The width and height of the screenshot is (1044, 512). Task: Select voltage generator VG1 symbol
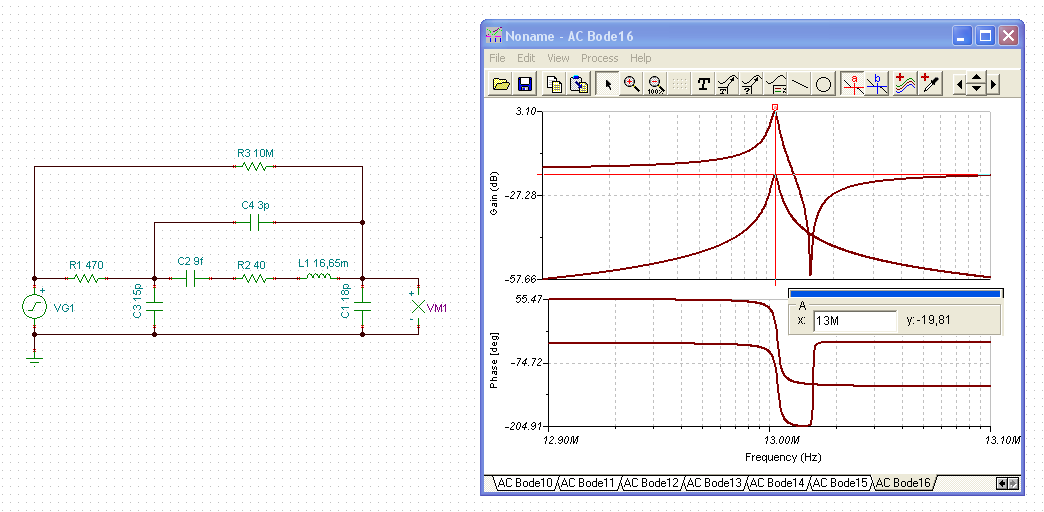35,306
